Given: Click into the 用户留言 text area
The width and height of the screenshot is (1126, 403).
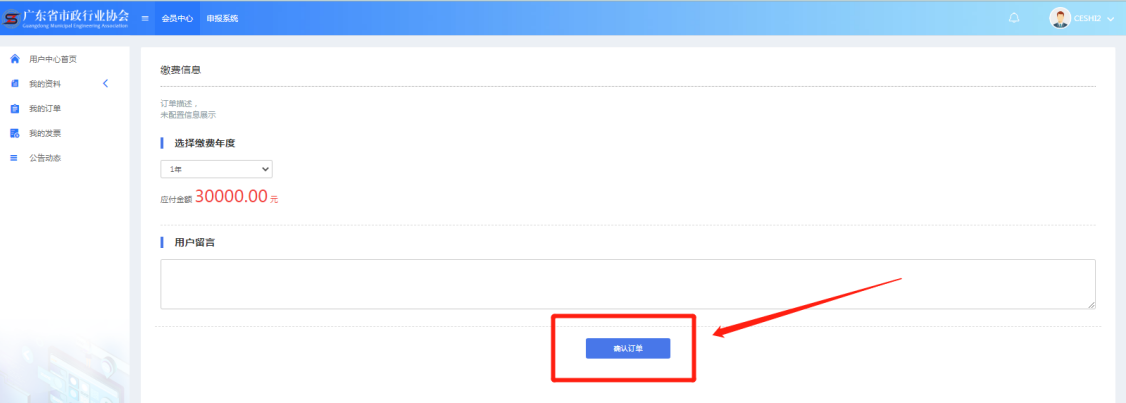Looking at the screenshot, I should click(628, 284).
